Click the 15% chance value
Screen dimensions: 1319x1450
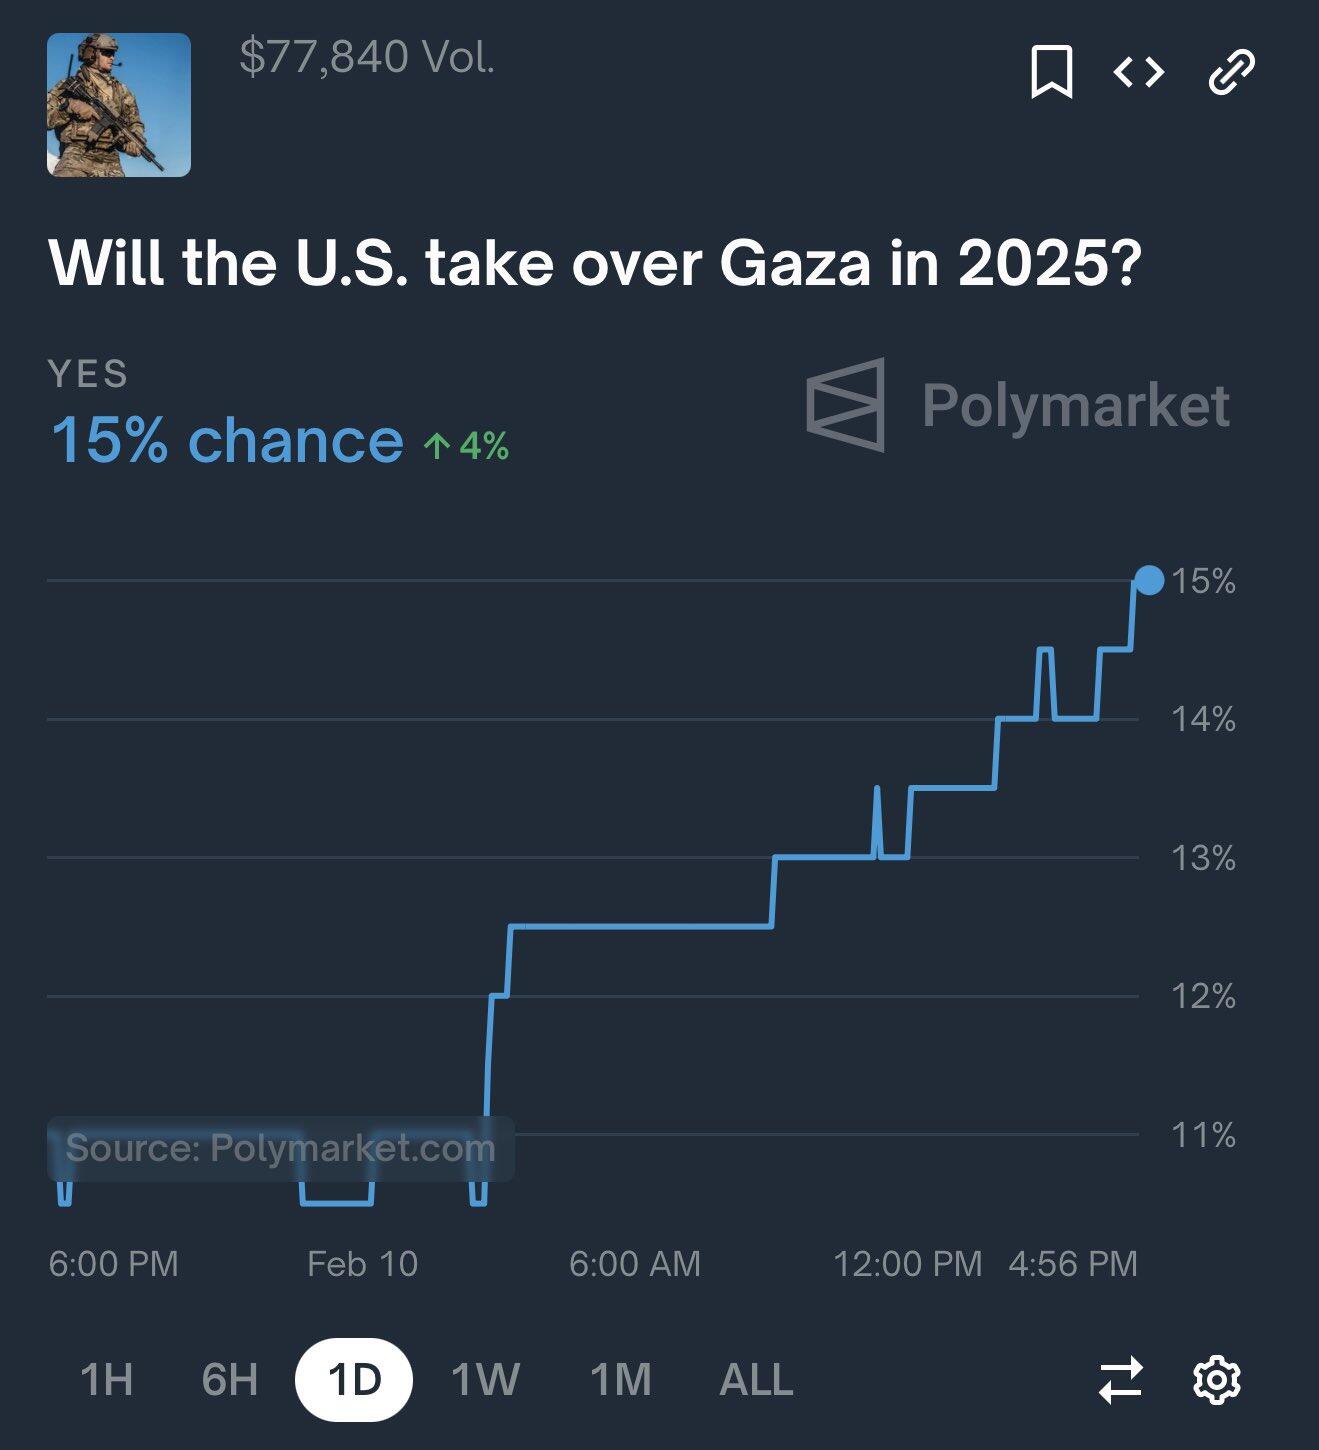click(x=227, y=440)
